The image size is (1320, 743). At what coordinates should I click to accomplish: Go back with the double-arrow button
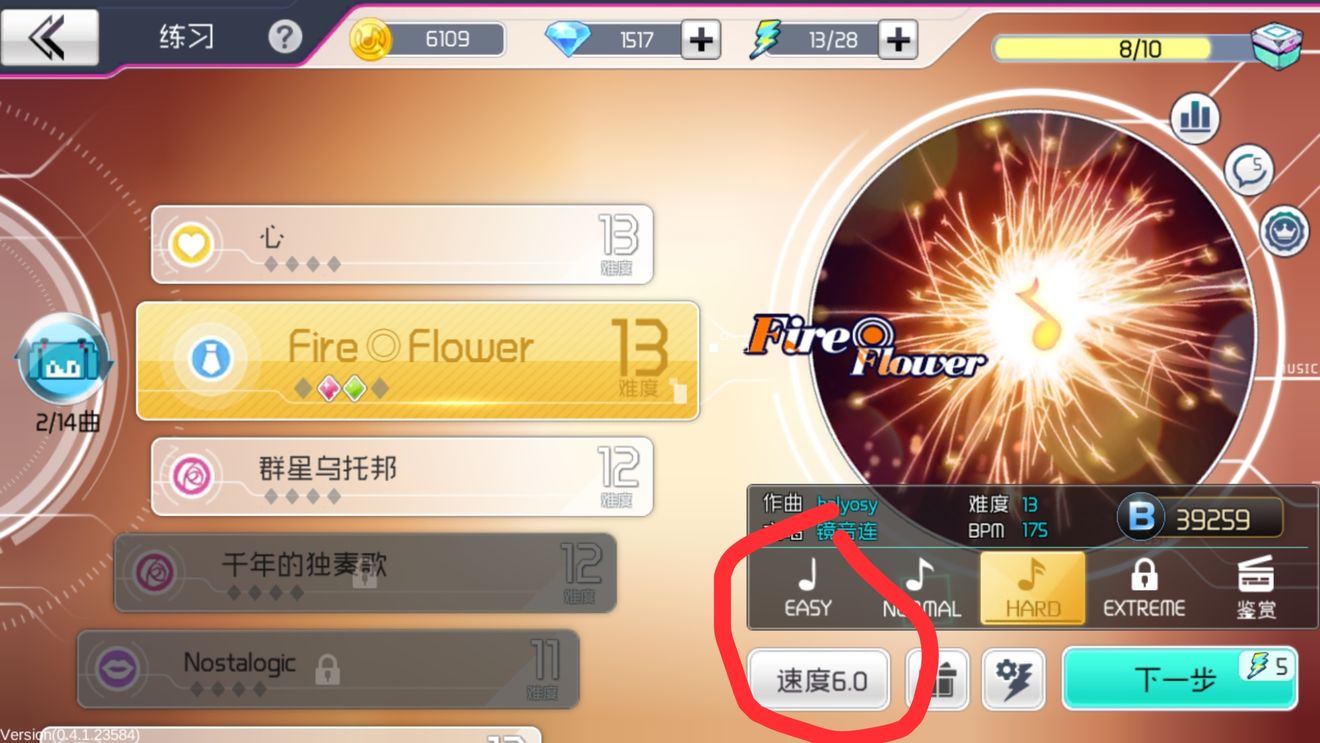[49, 38]
